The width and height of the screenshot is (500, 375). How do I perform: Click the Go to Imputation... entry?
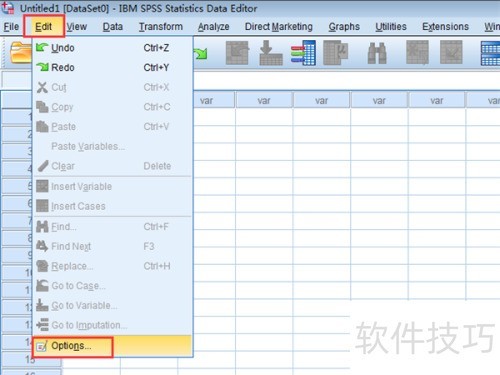pos(113,325)
